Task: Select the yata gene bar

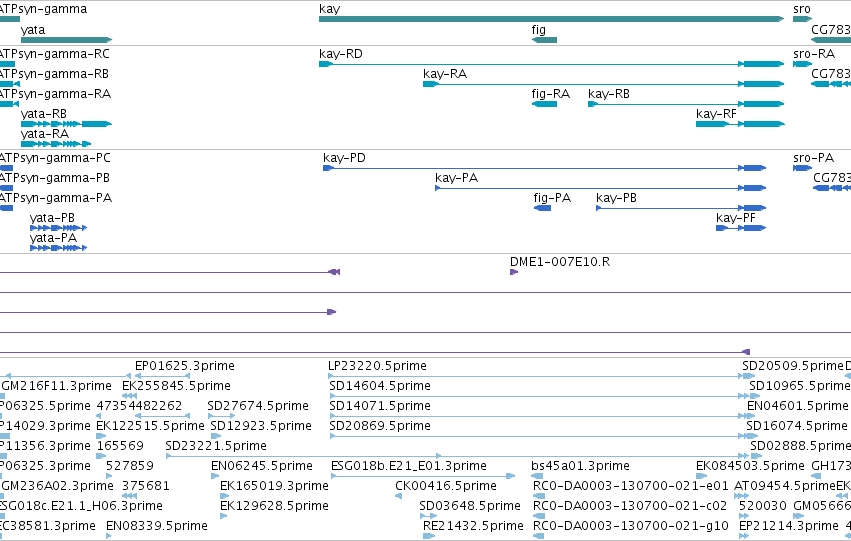Action: (66, 40)
